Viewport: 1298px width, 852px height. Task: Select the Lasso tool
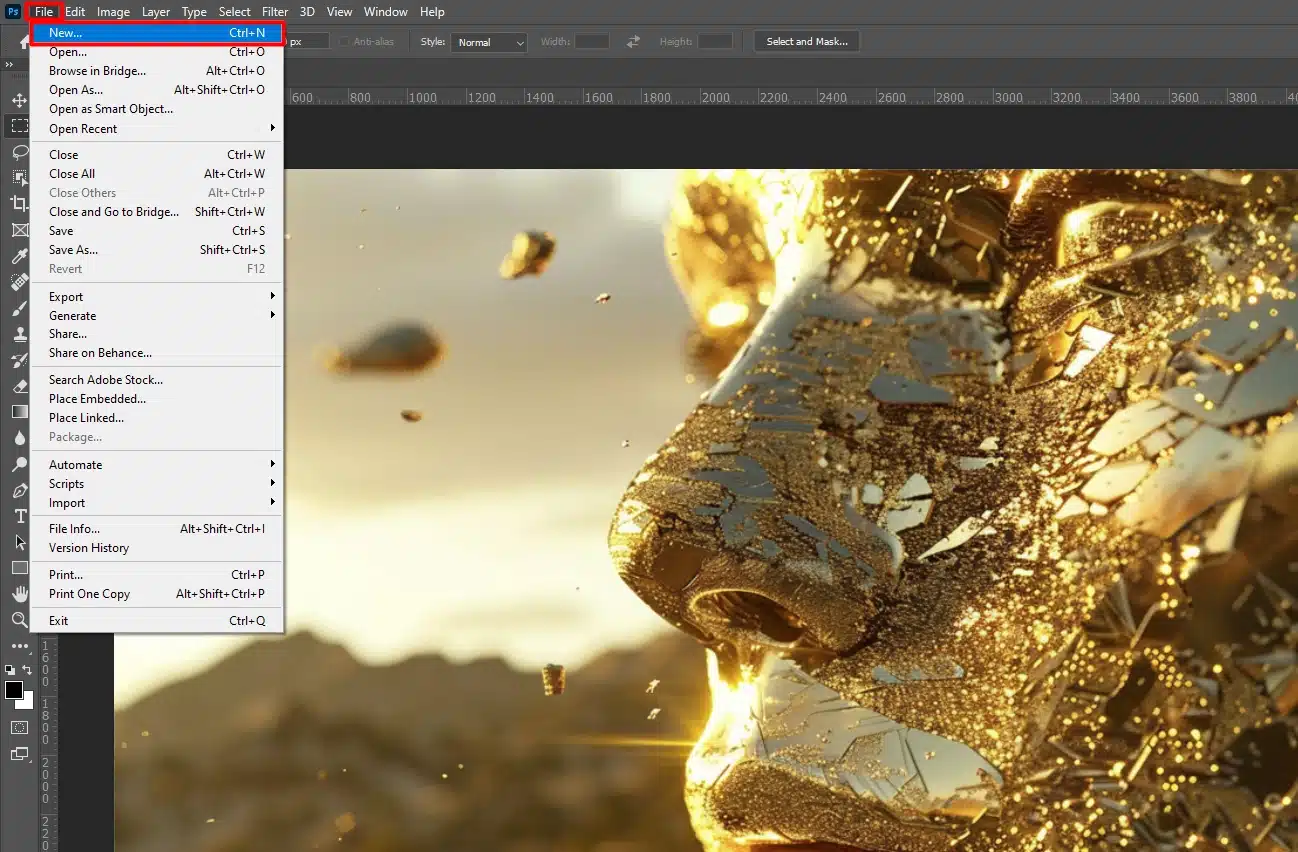[x=19, y=152]
